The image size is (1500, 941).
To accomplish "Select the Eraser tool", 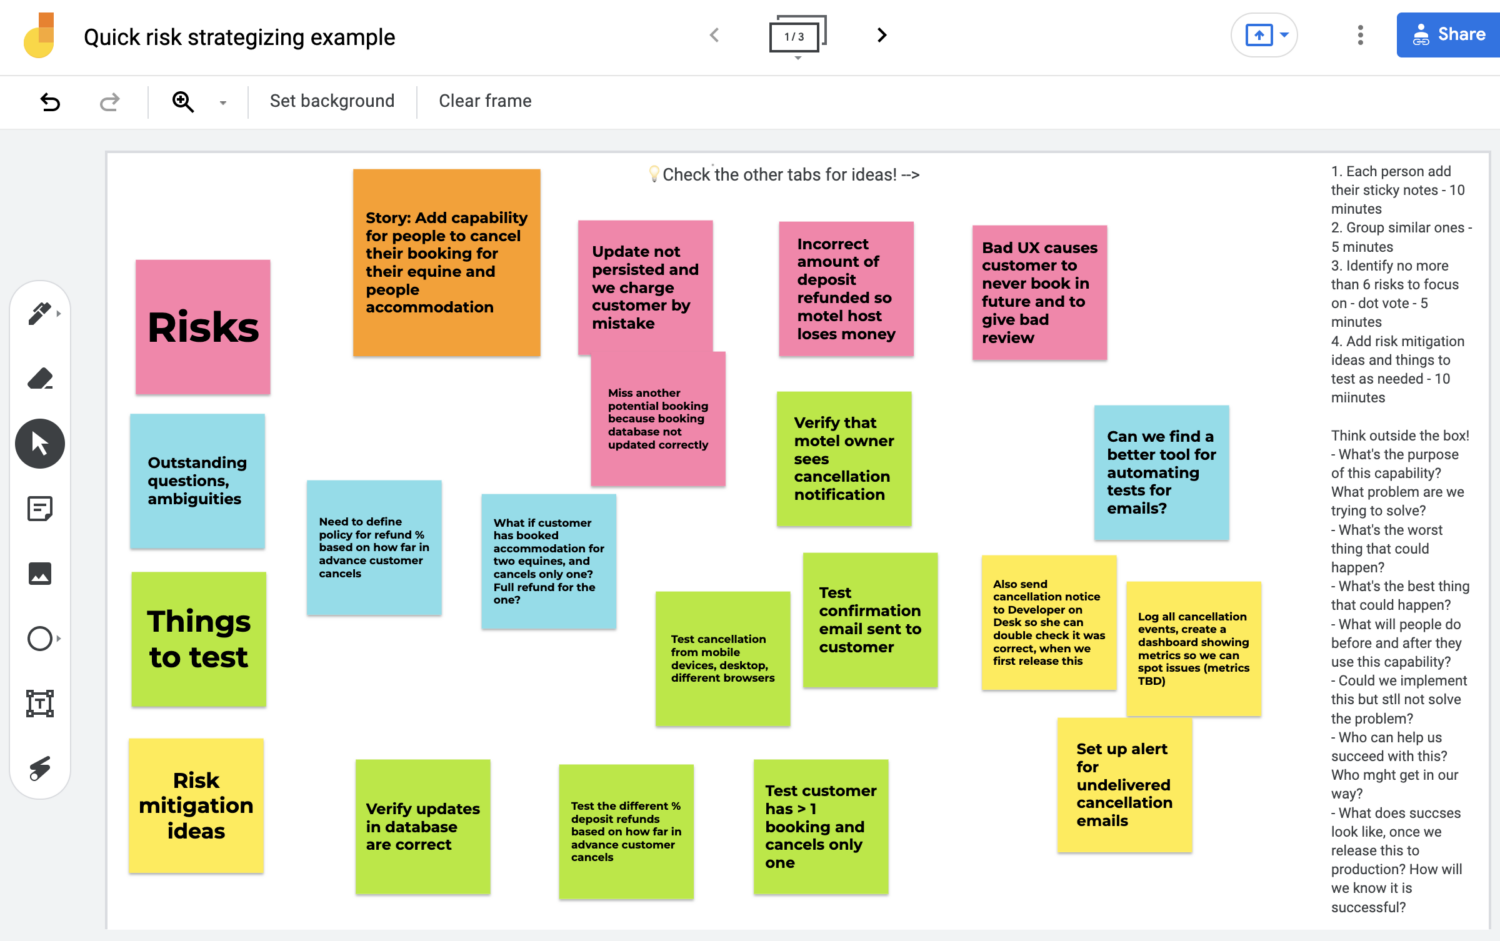I will point(40,379).
